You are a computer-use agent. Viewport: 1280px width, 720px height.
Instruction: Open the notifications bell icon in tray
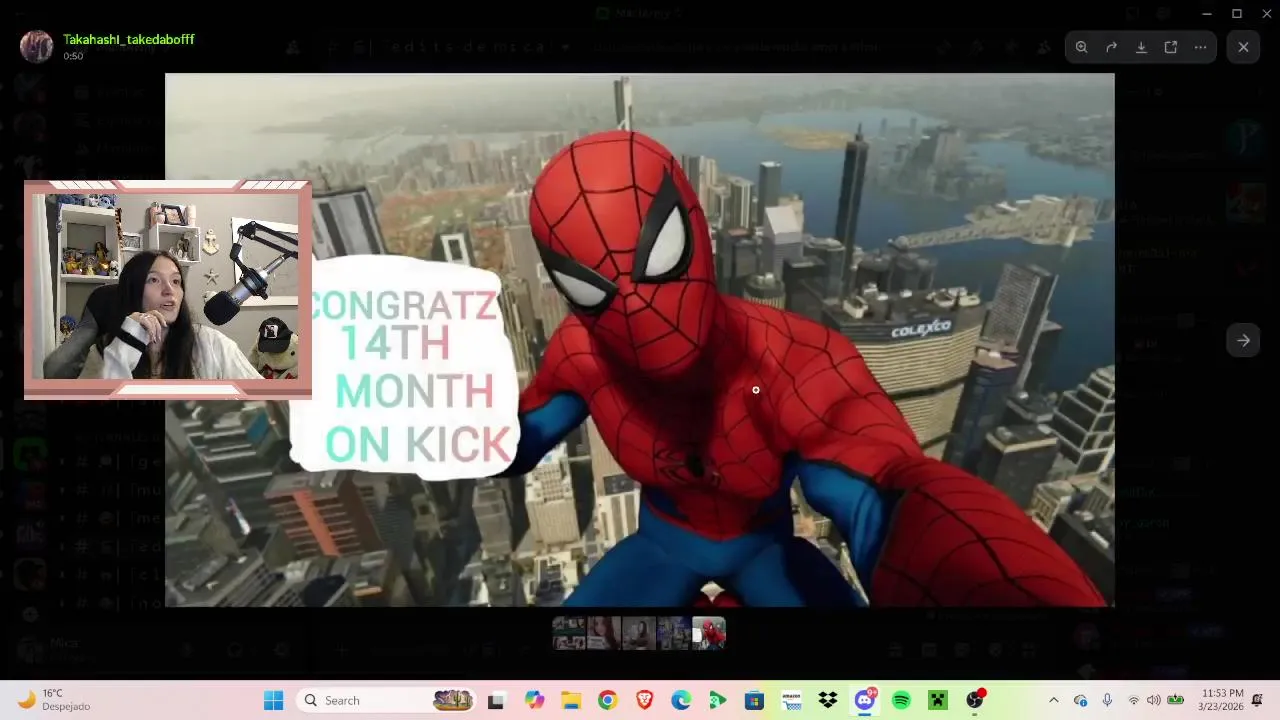click(x=1258, y=700)
